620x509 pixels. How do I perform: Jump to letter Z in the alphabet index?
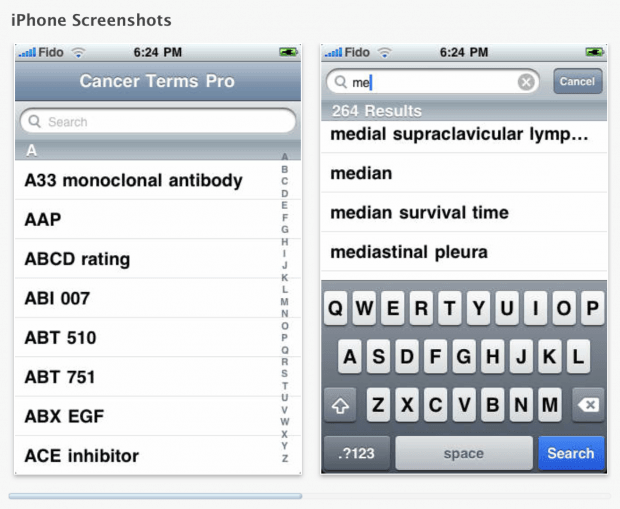285,459
